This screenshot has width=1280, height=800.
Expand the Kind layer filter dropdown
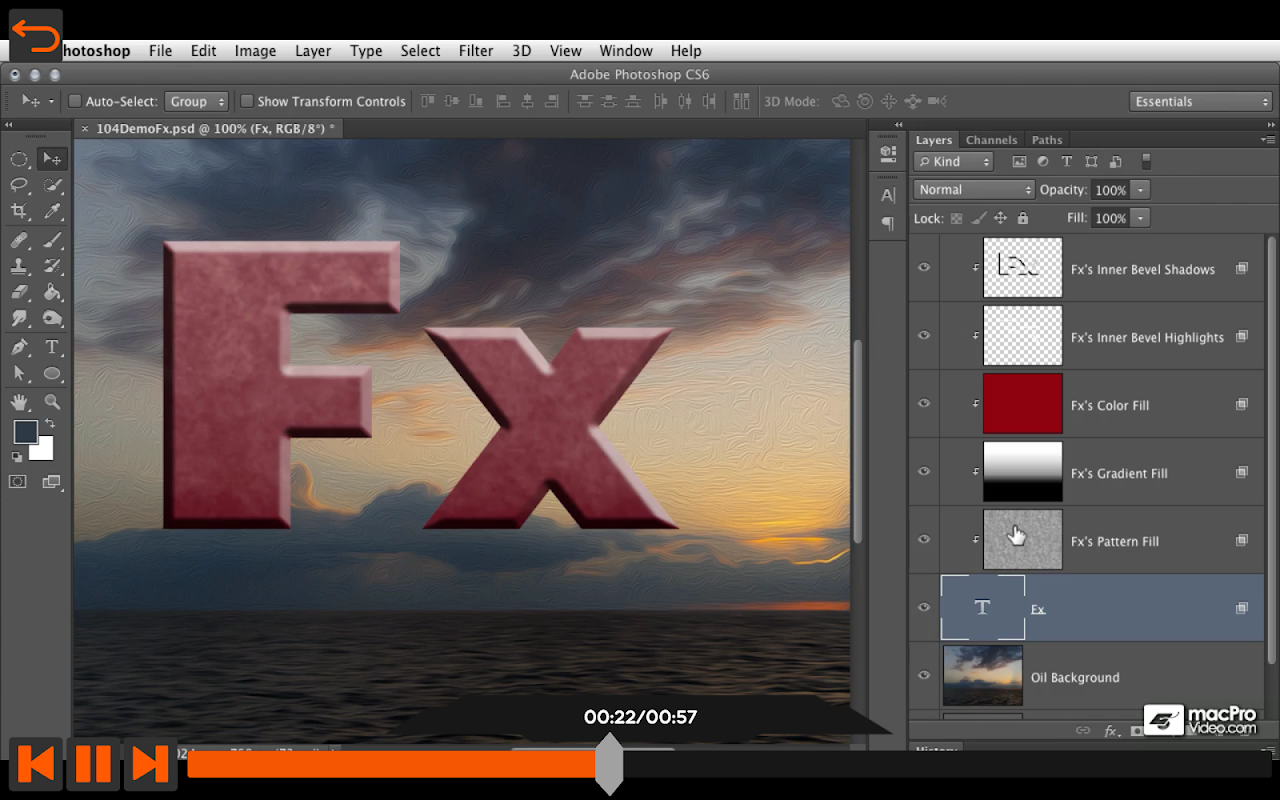click(954, 162)
